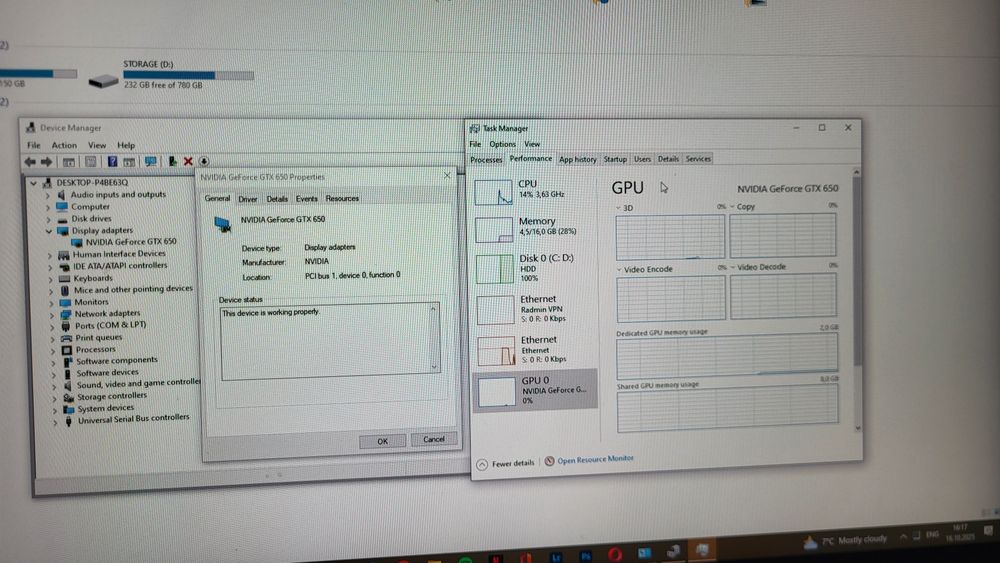Click the Open Resource Monitor link
Viewport: 1000px width, 563px height.
(595, 460)
